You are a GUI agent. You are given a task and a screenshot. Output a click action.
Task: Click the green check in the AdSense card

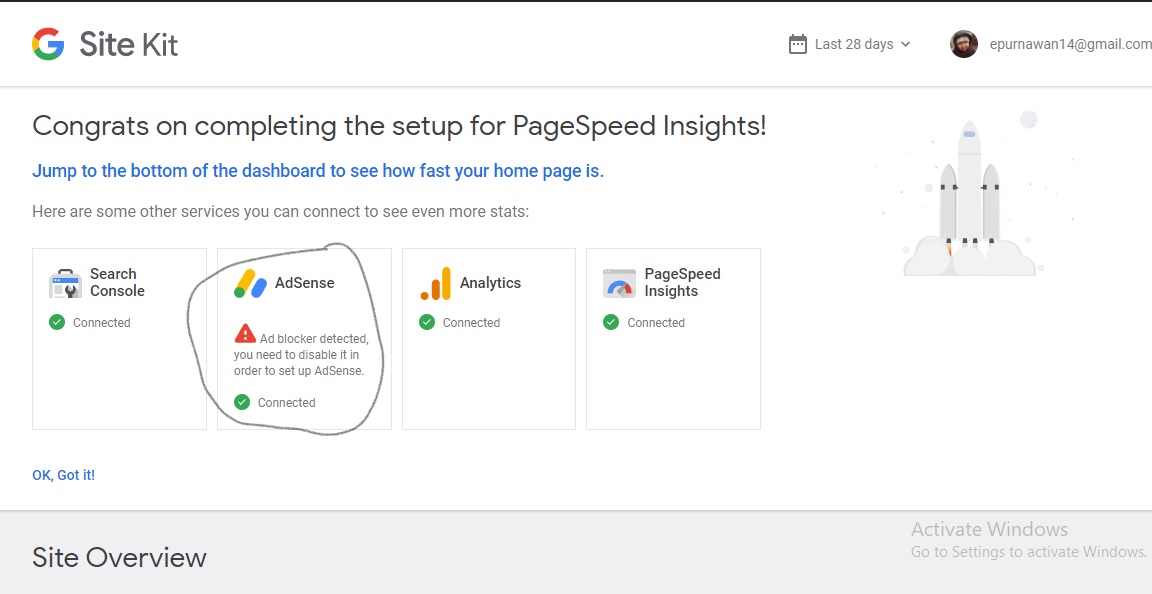click(x=242, y=402)
